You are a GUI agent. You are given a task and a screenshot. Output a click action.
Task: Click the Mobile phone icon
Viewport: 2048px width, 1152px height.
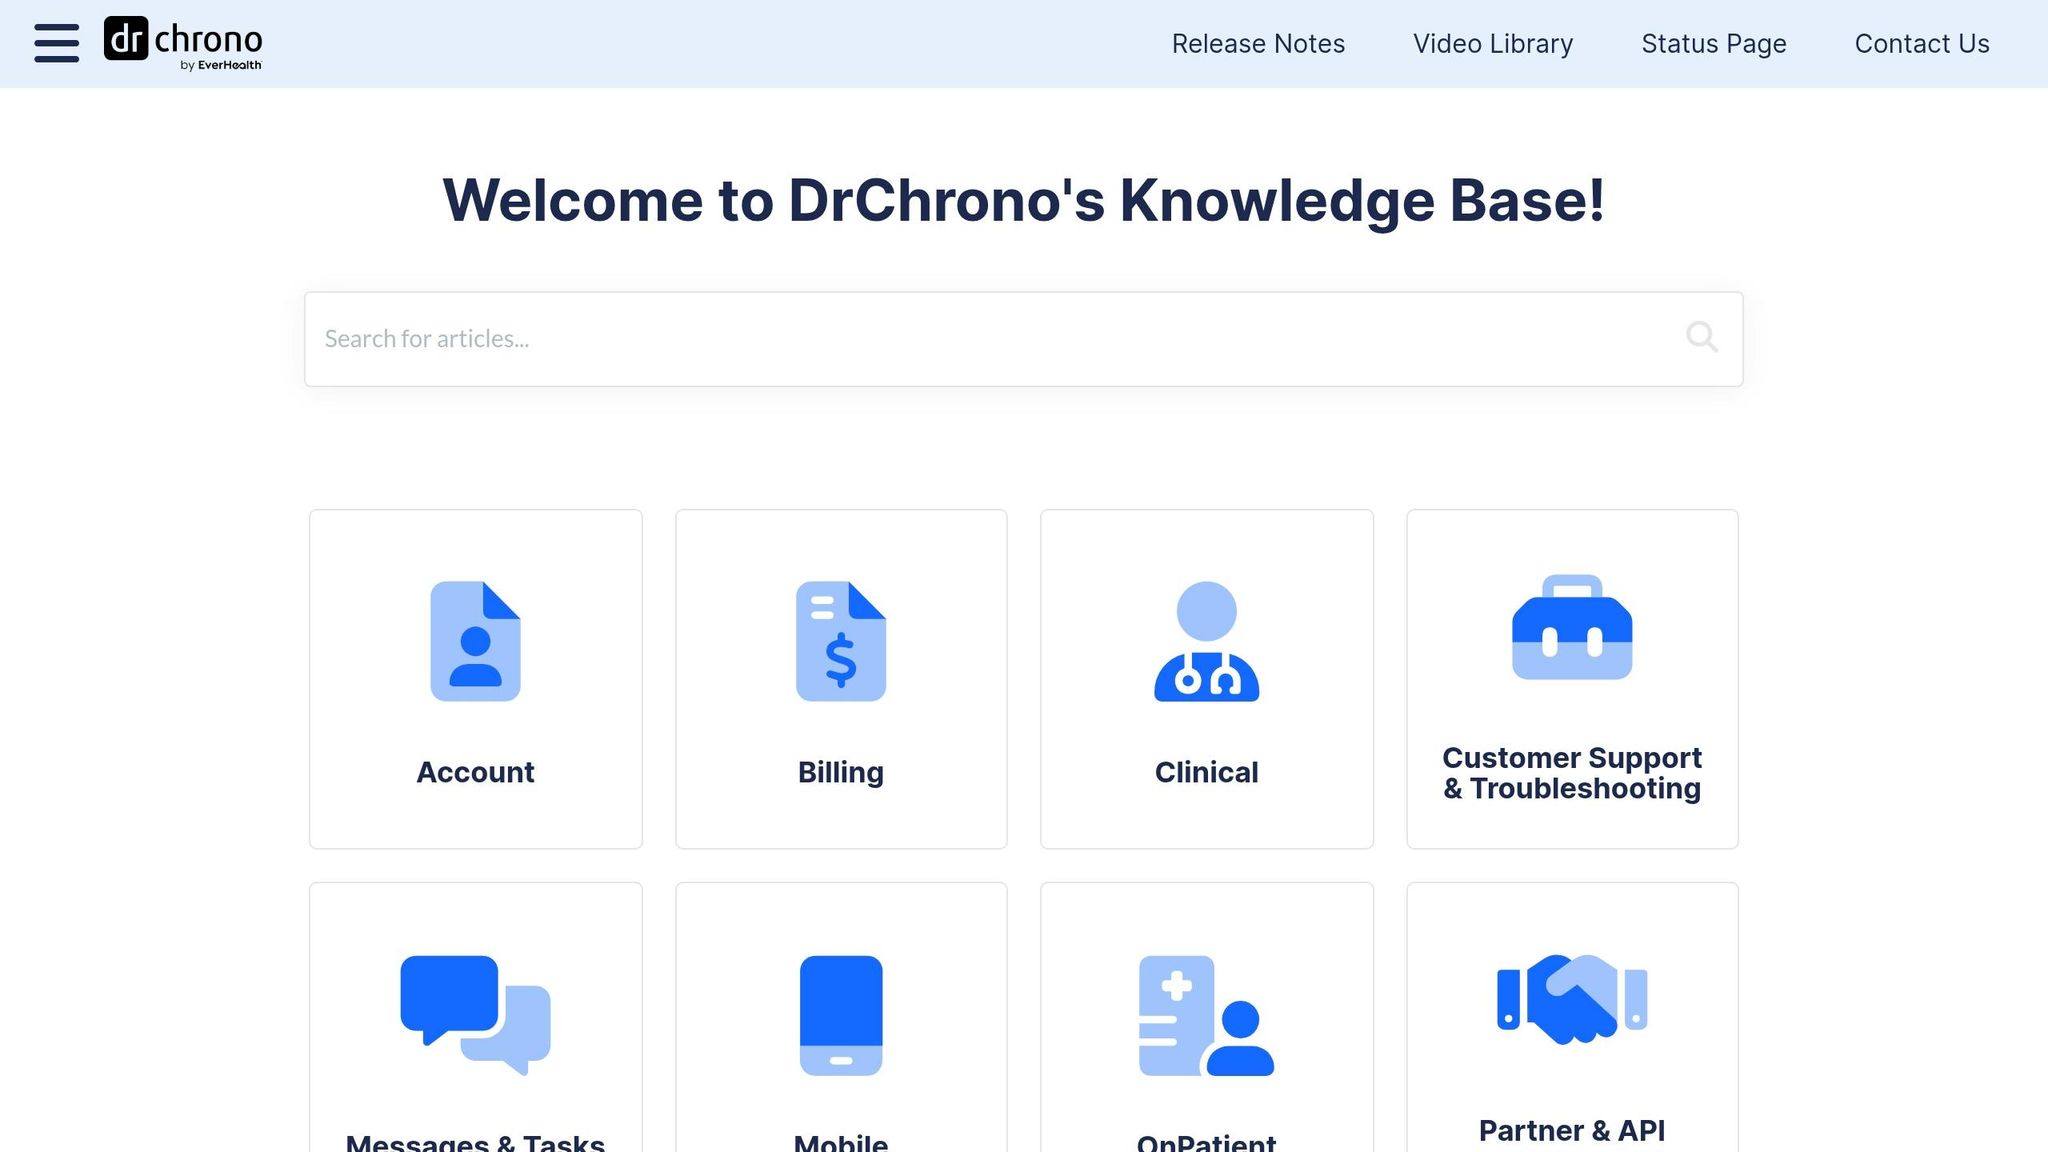tap(841, 1015)
